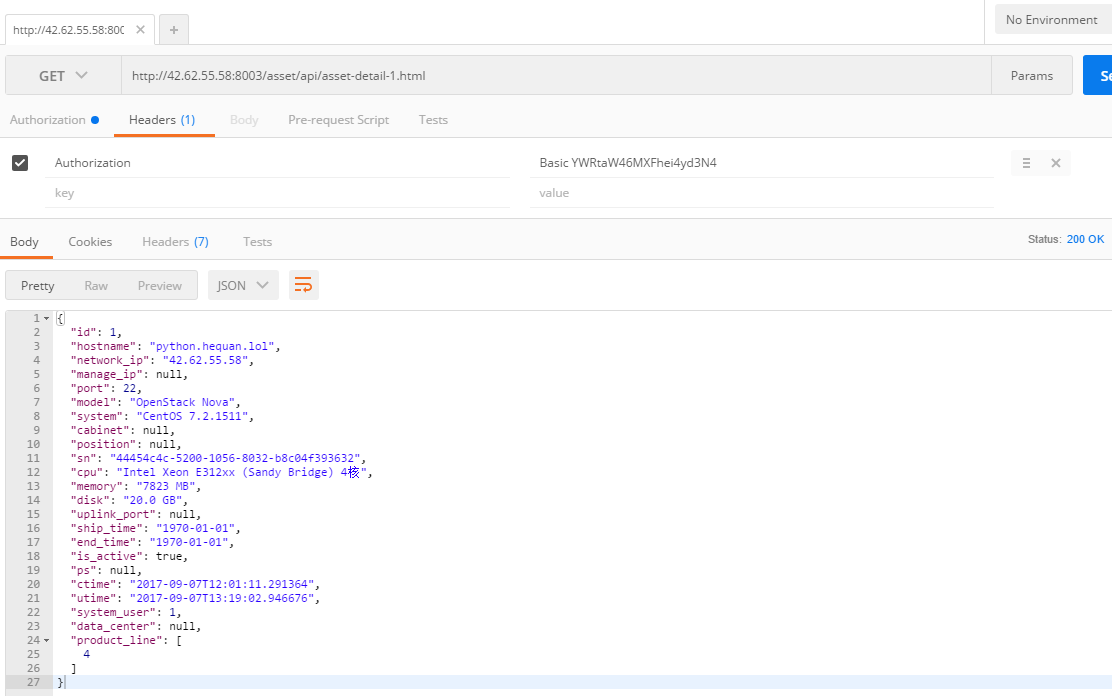Open the request Tests tab

pos(433,120)
